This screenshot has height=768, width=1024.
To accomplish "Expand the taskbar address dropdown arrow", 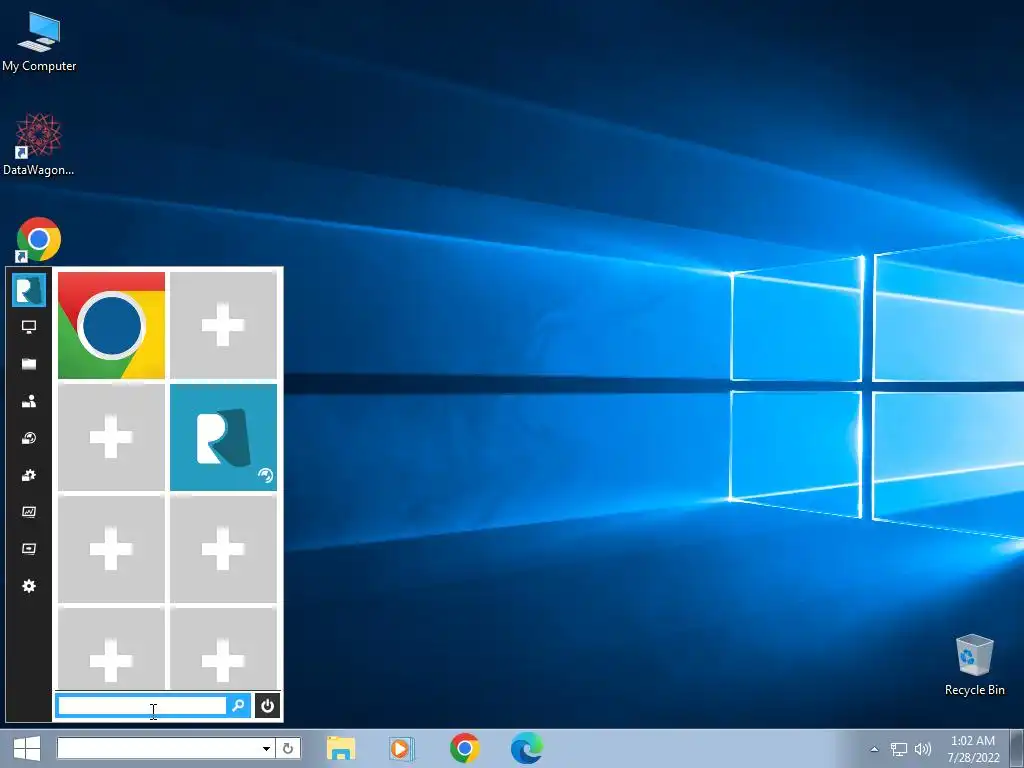I will click(x=266, y=748).
